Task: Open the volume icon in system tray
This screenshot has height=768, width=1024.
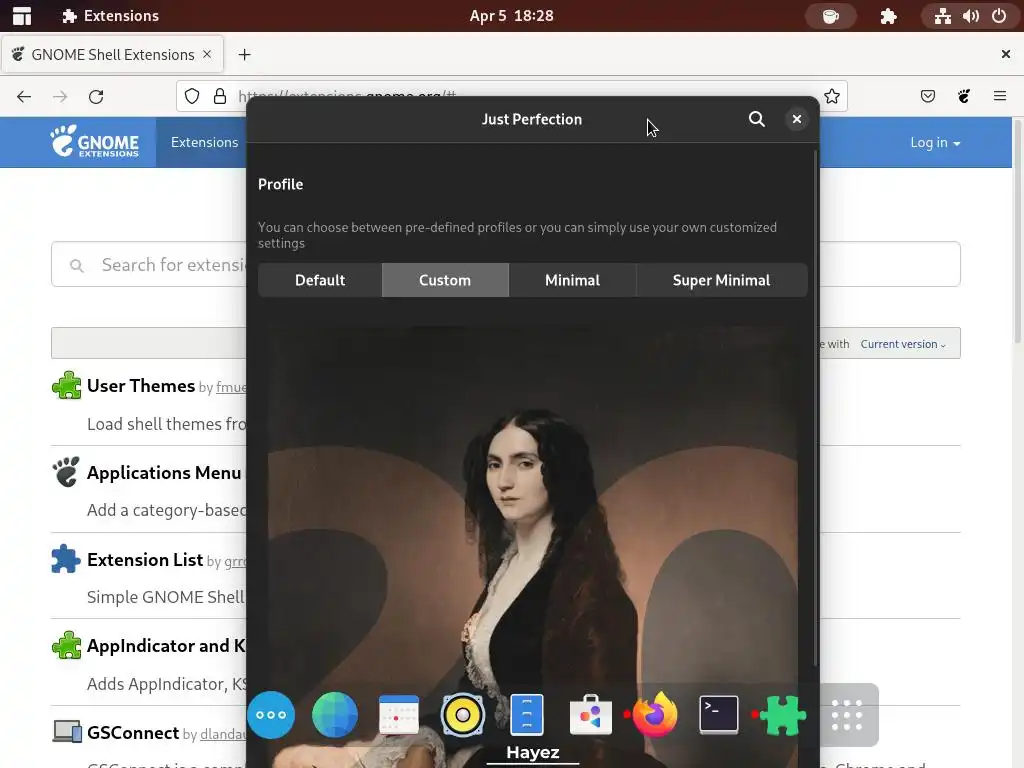Action: (x=970, y=16)
